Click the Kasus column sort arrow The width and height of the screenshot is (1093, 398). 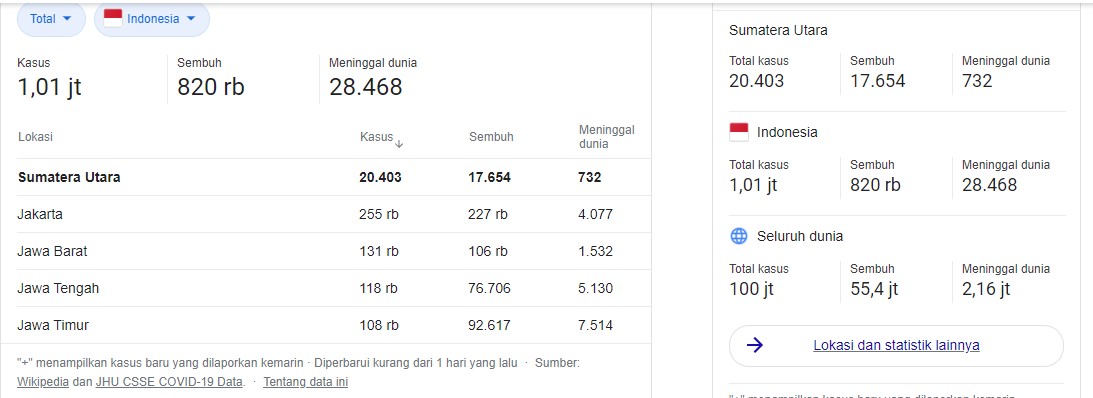pyautogui.click(x=399, y=144)
